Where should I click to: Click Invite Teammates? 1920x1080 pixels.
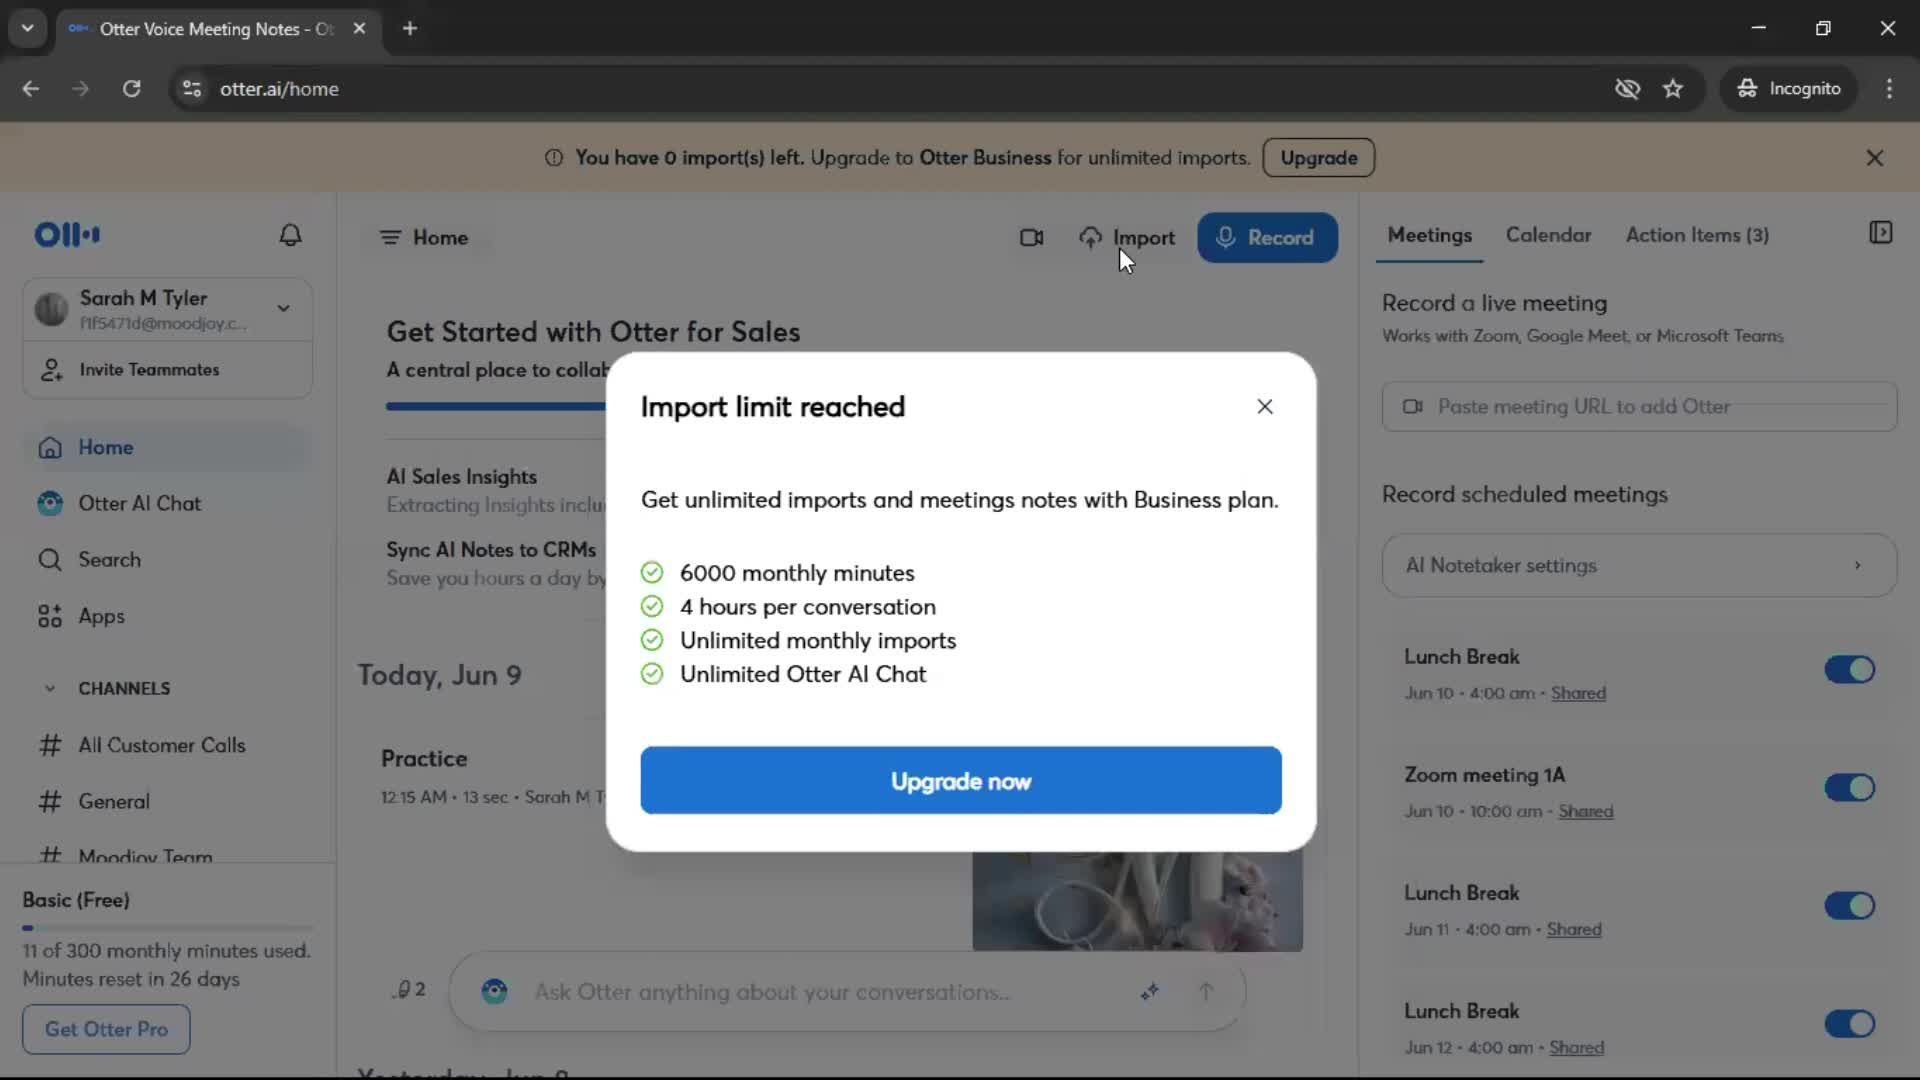pyautogui.click(x=167, y=370)
